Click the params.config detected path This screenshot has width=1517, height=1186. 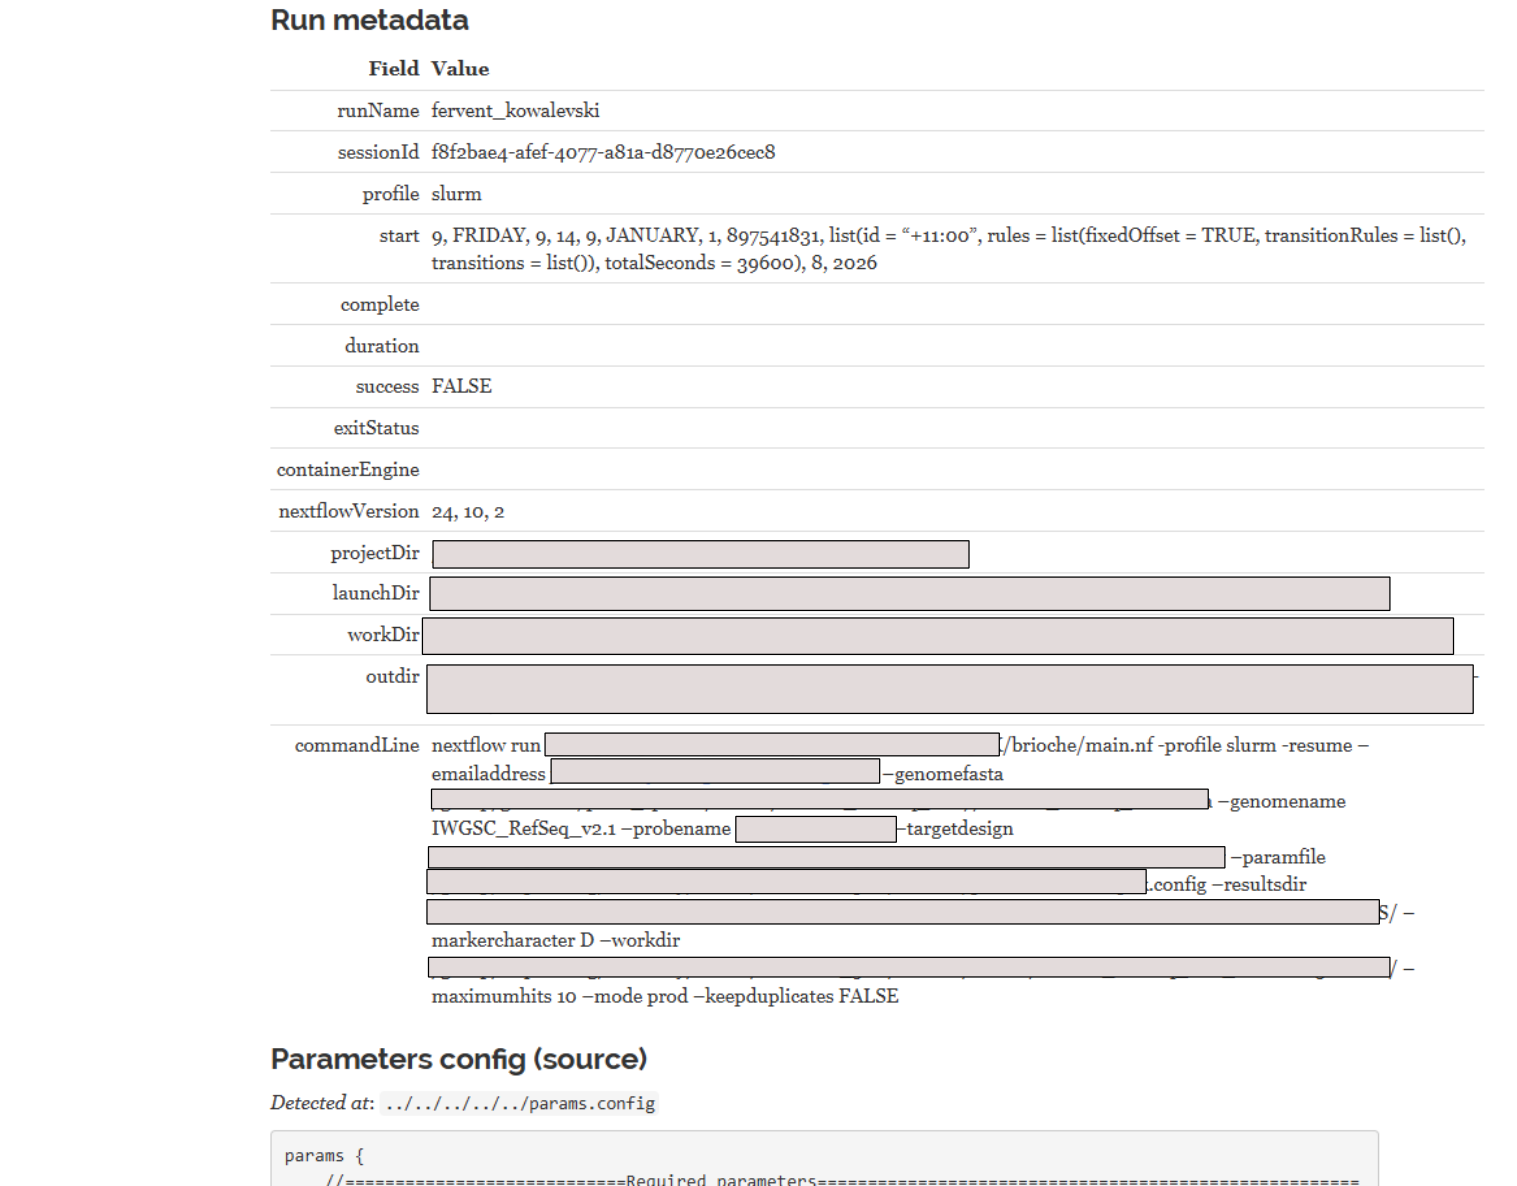[519, 1104]
